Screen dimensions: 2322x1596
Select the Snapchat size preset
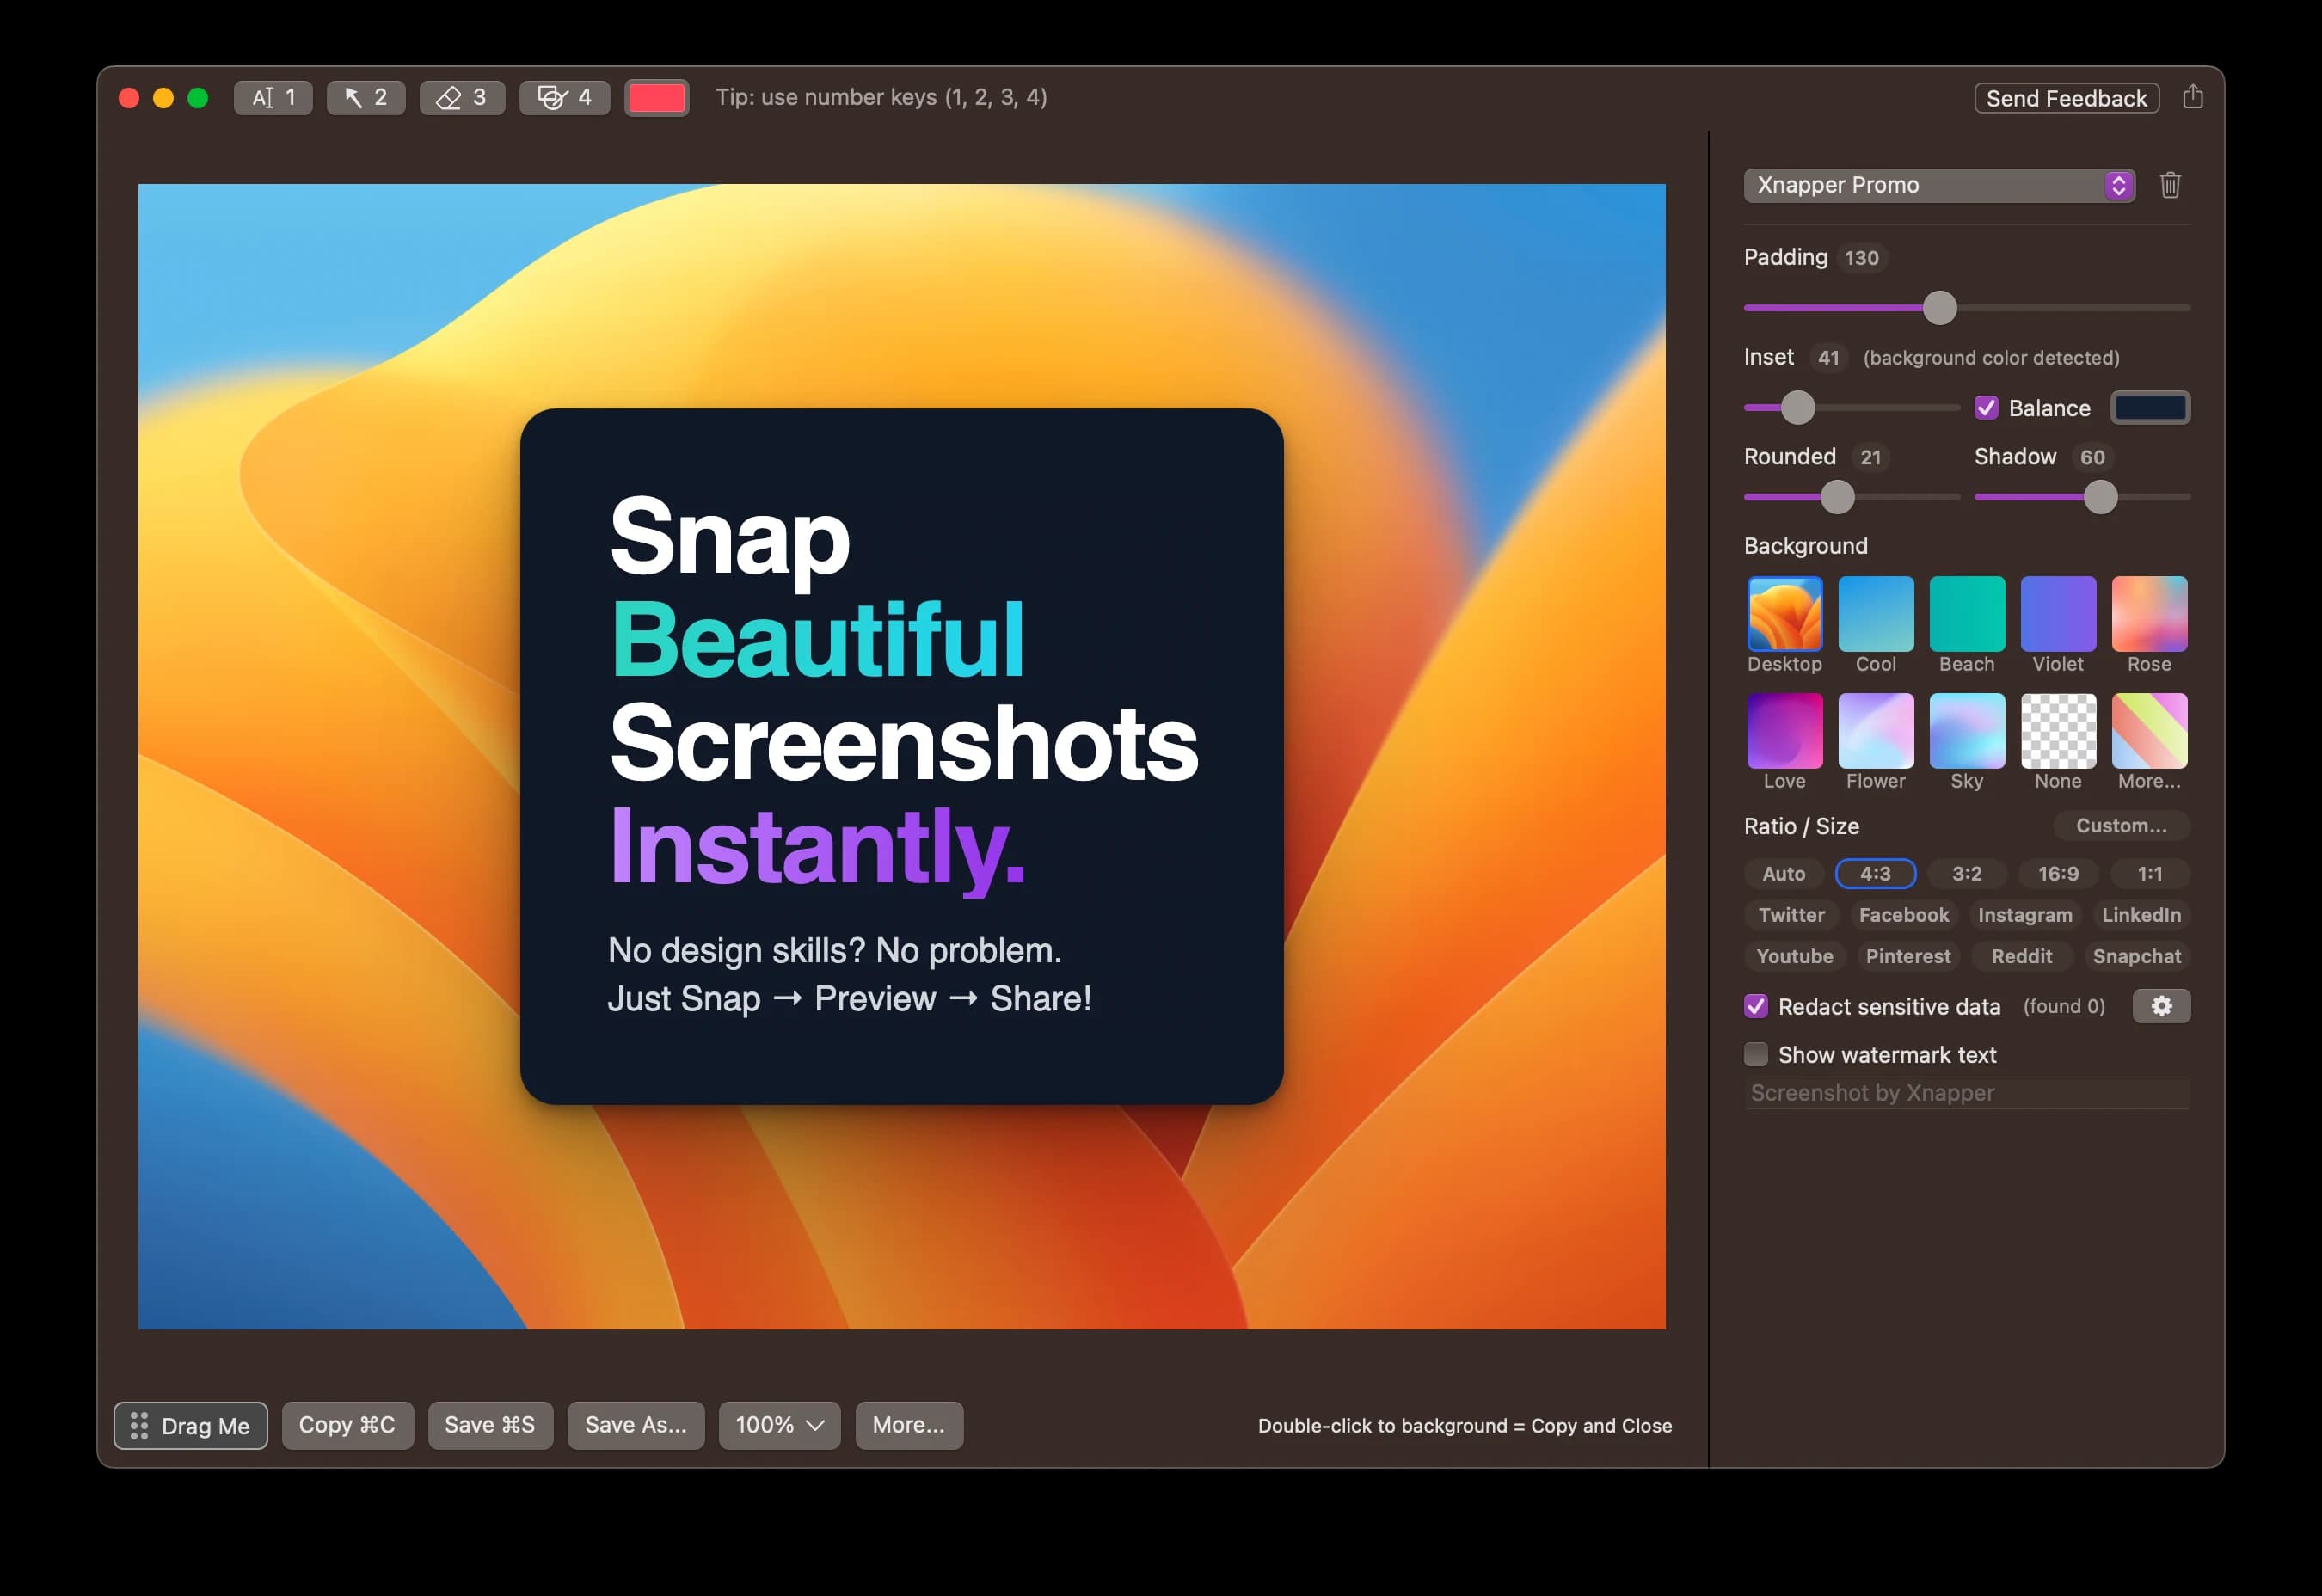click(2136, 956)
